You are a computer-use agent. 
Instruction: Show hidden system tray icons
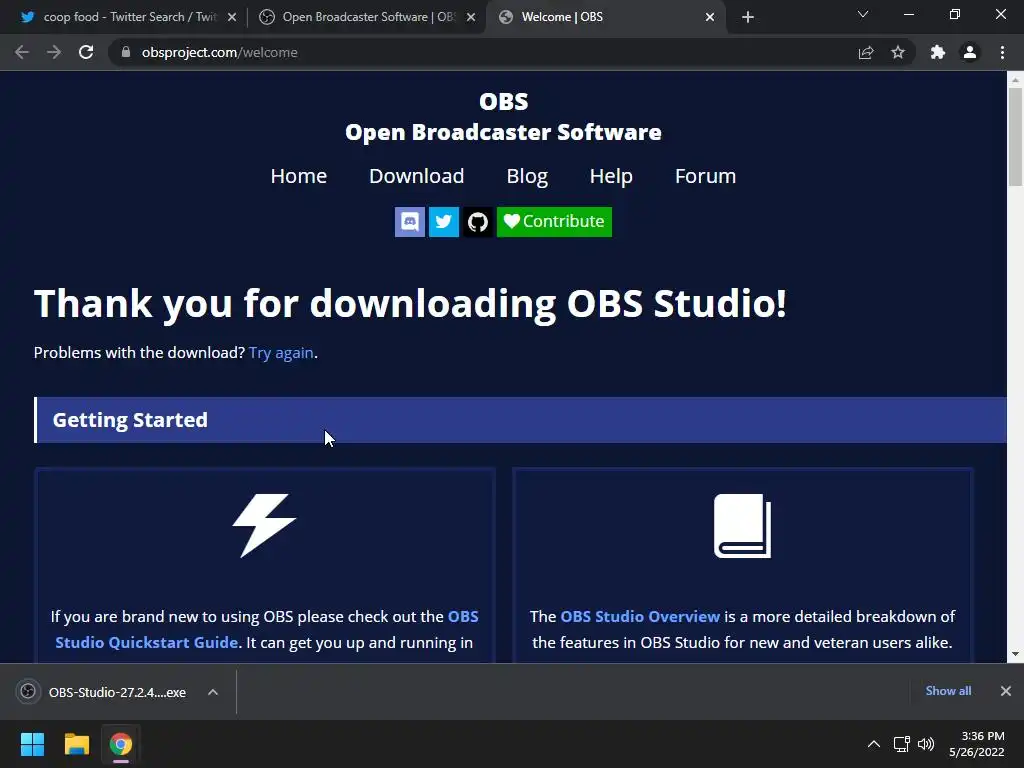pyautogui.click(x=874, y=744)
